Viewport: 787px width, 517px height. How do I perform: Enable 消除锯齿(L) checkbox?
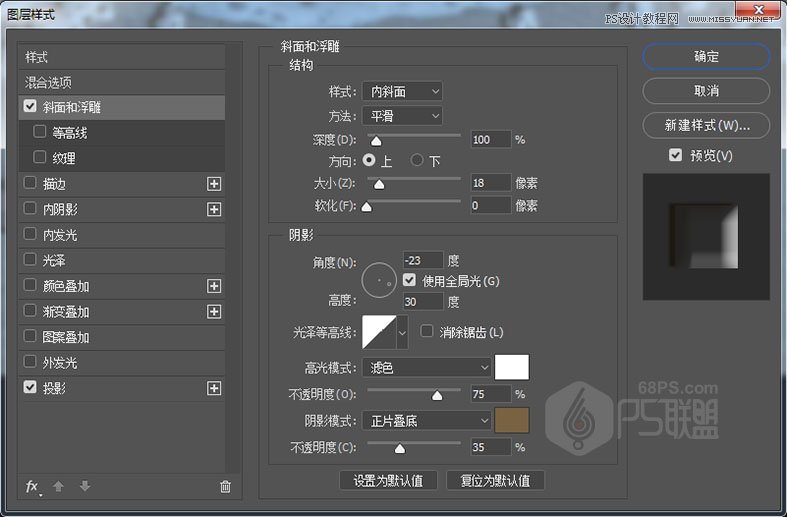coord(427,331)
